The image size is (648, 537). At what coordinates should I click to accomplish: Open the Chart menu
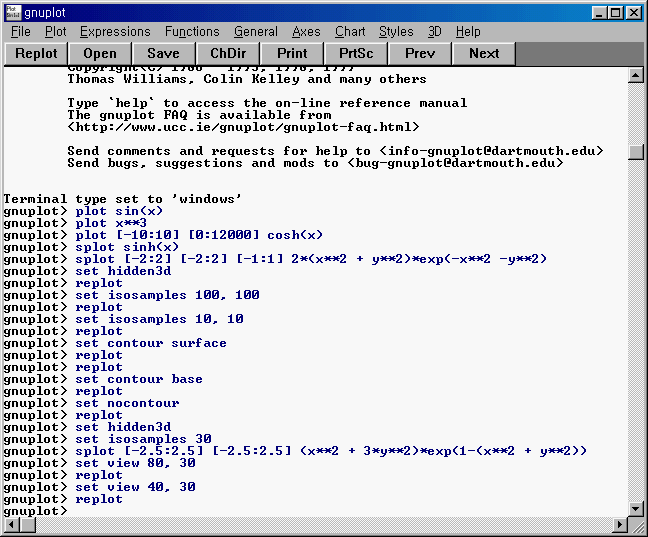pyautogui.click(x=350, y=32)
